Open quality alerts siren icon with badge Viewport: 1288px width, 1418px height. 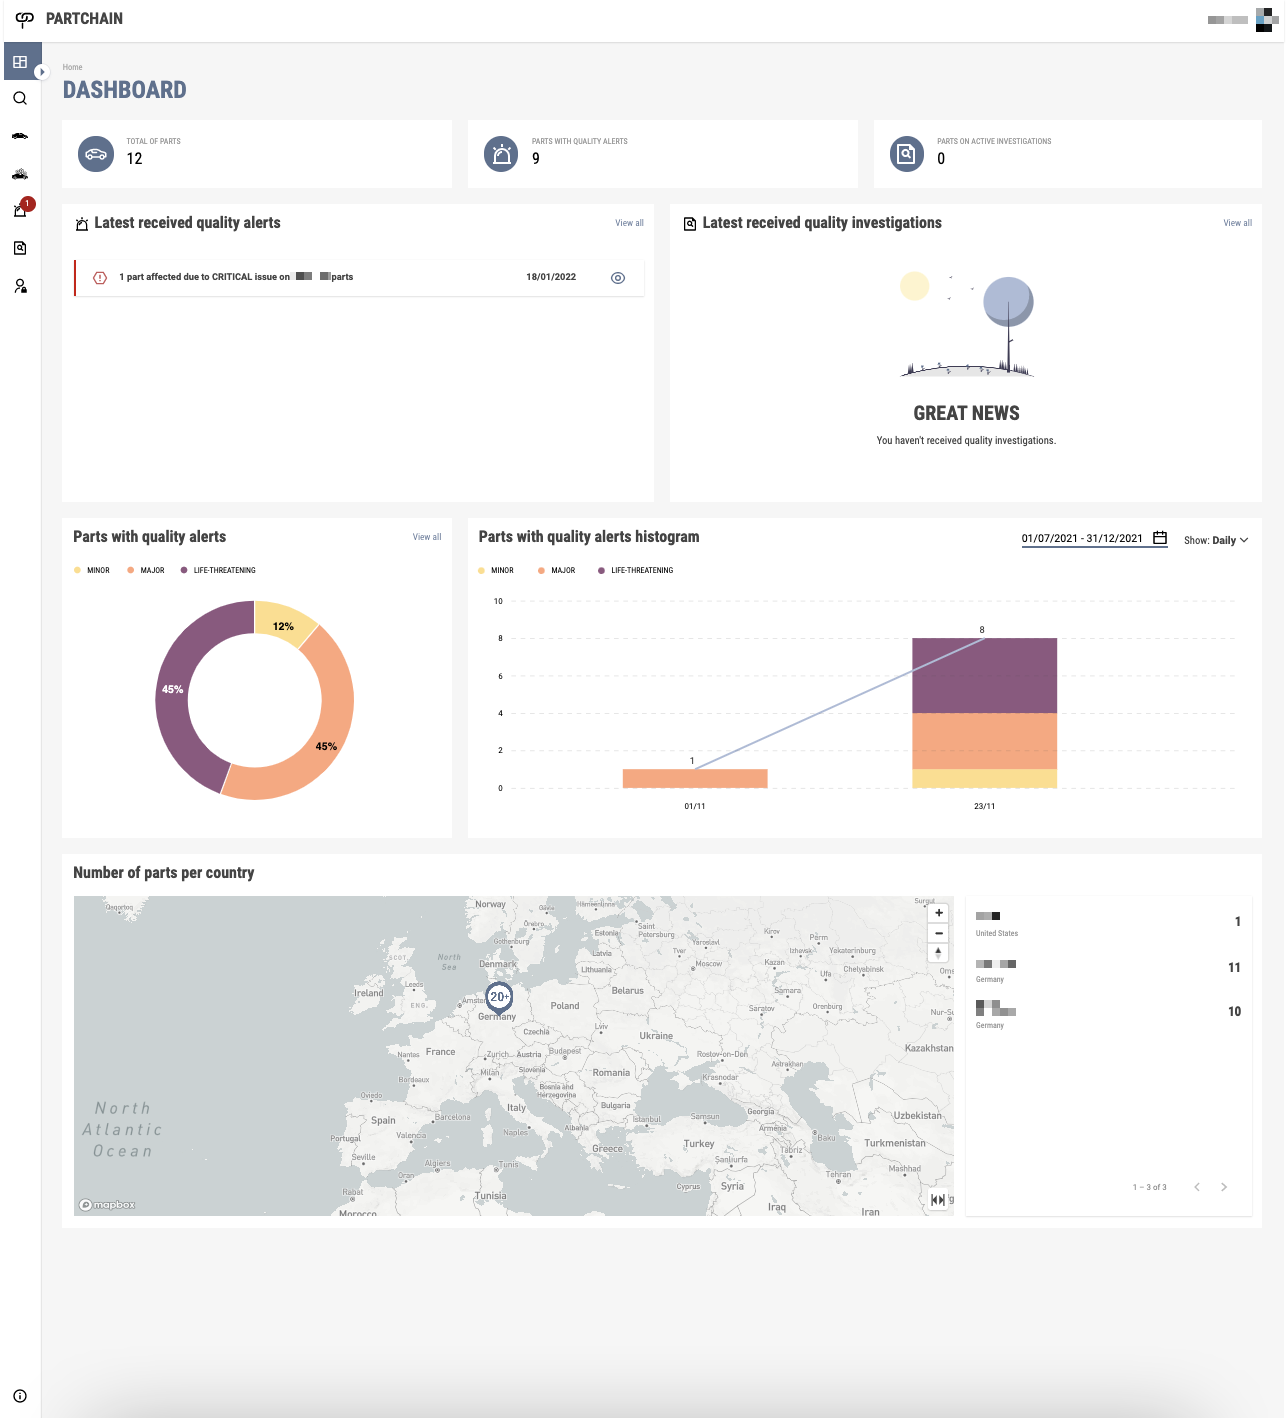[x=20, y=210]
